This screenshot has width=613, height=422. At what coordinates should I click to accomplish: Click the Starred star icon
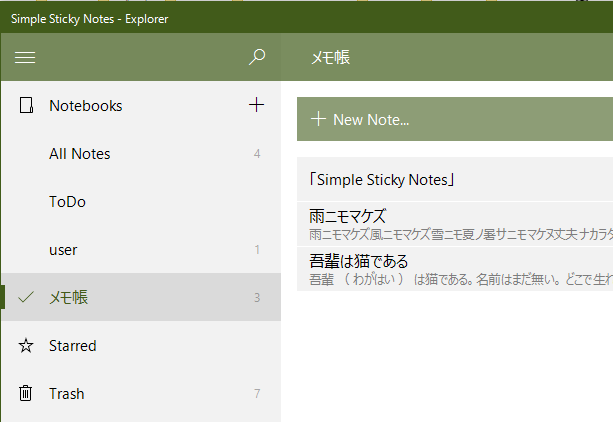click(x=26, y=346)
